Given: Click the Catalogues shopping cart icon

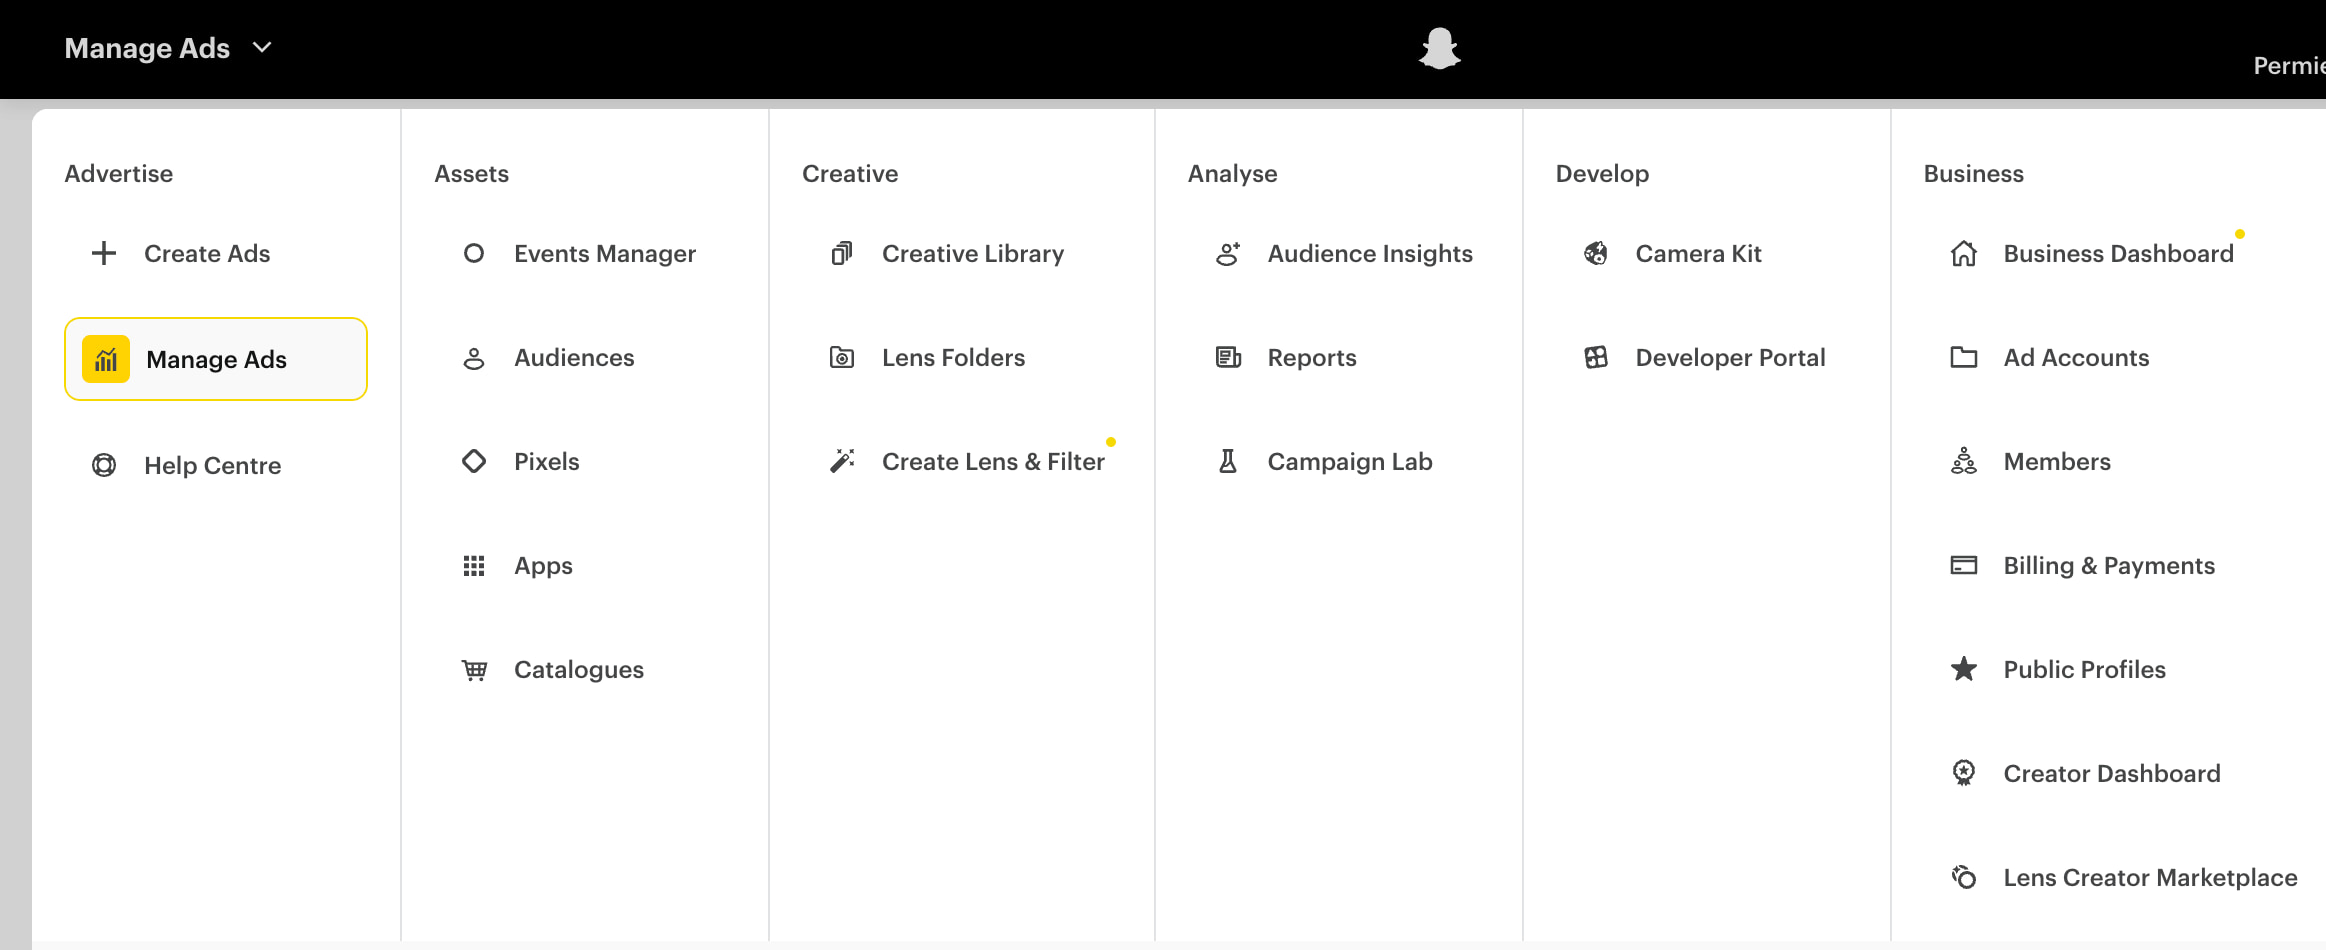Looking at the screenshot, I should pos(473,669).
